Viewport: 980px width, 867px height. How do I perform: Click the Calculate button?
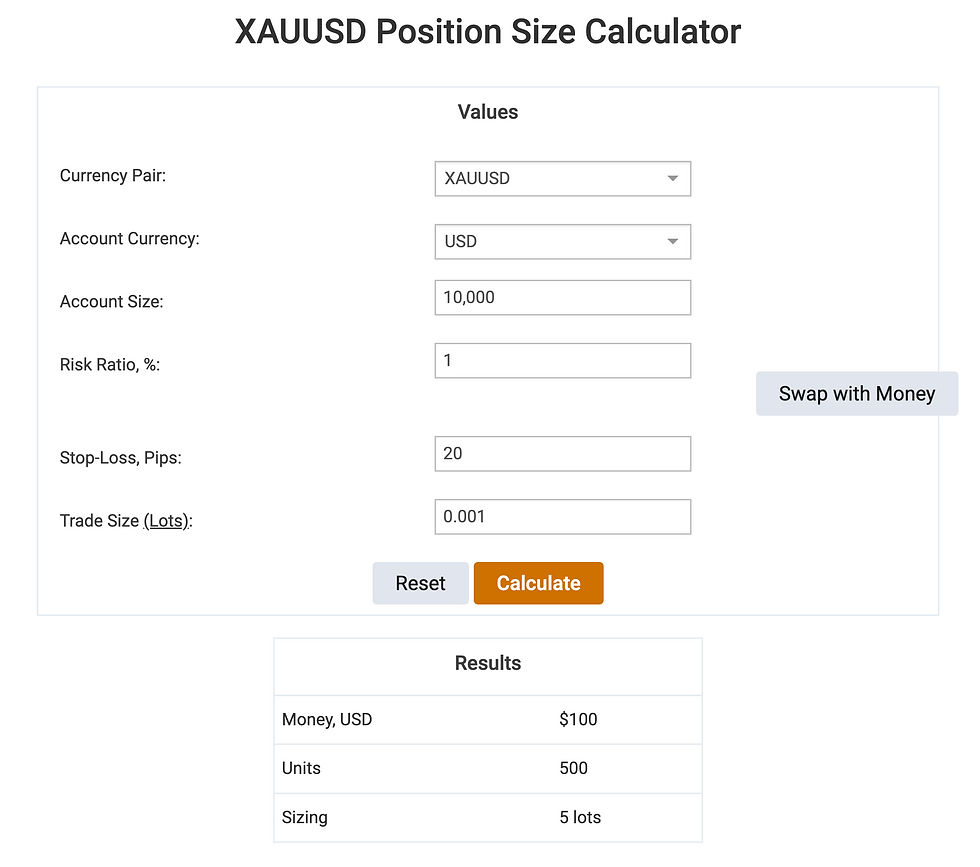pyautogui.click(x=538, y=583)
